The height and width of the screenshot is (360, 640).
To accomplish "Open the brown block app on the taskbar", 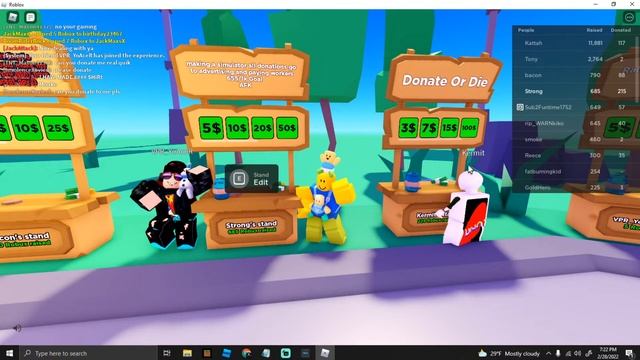I will point(207,353).
